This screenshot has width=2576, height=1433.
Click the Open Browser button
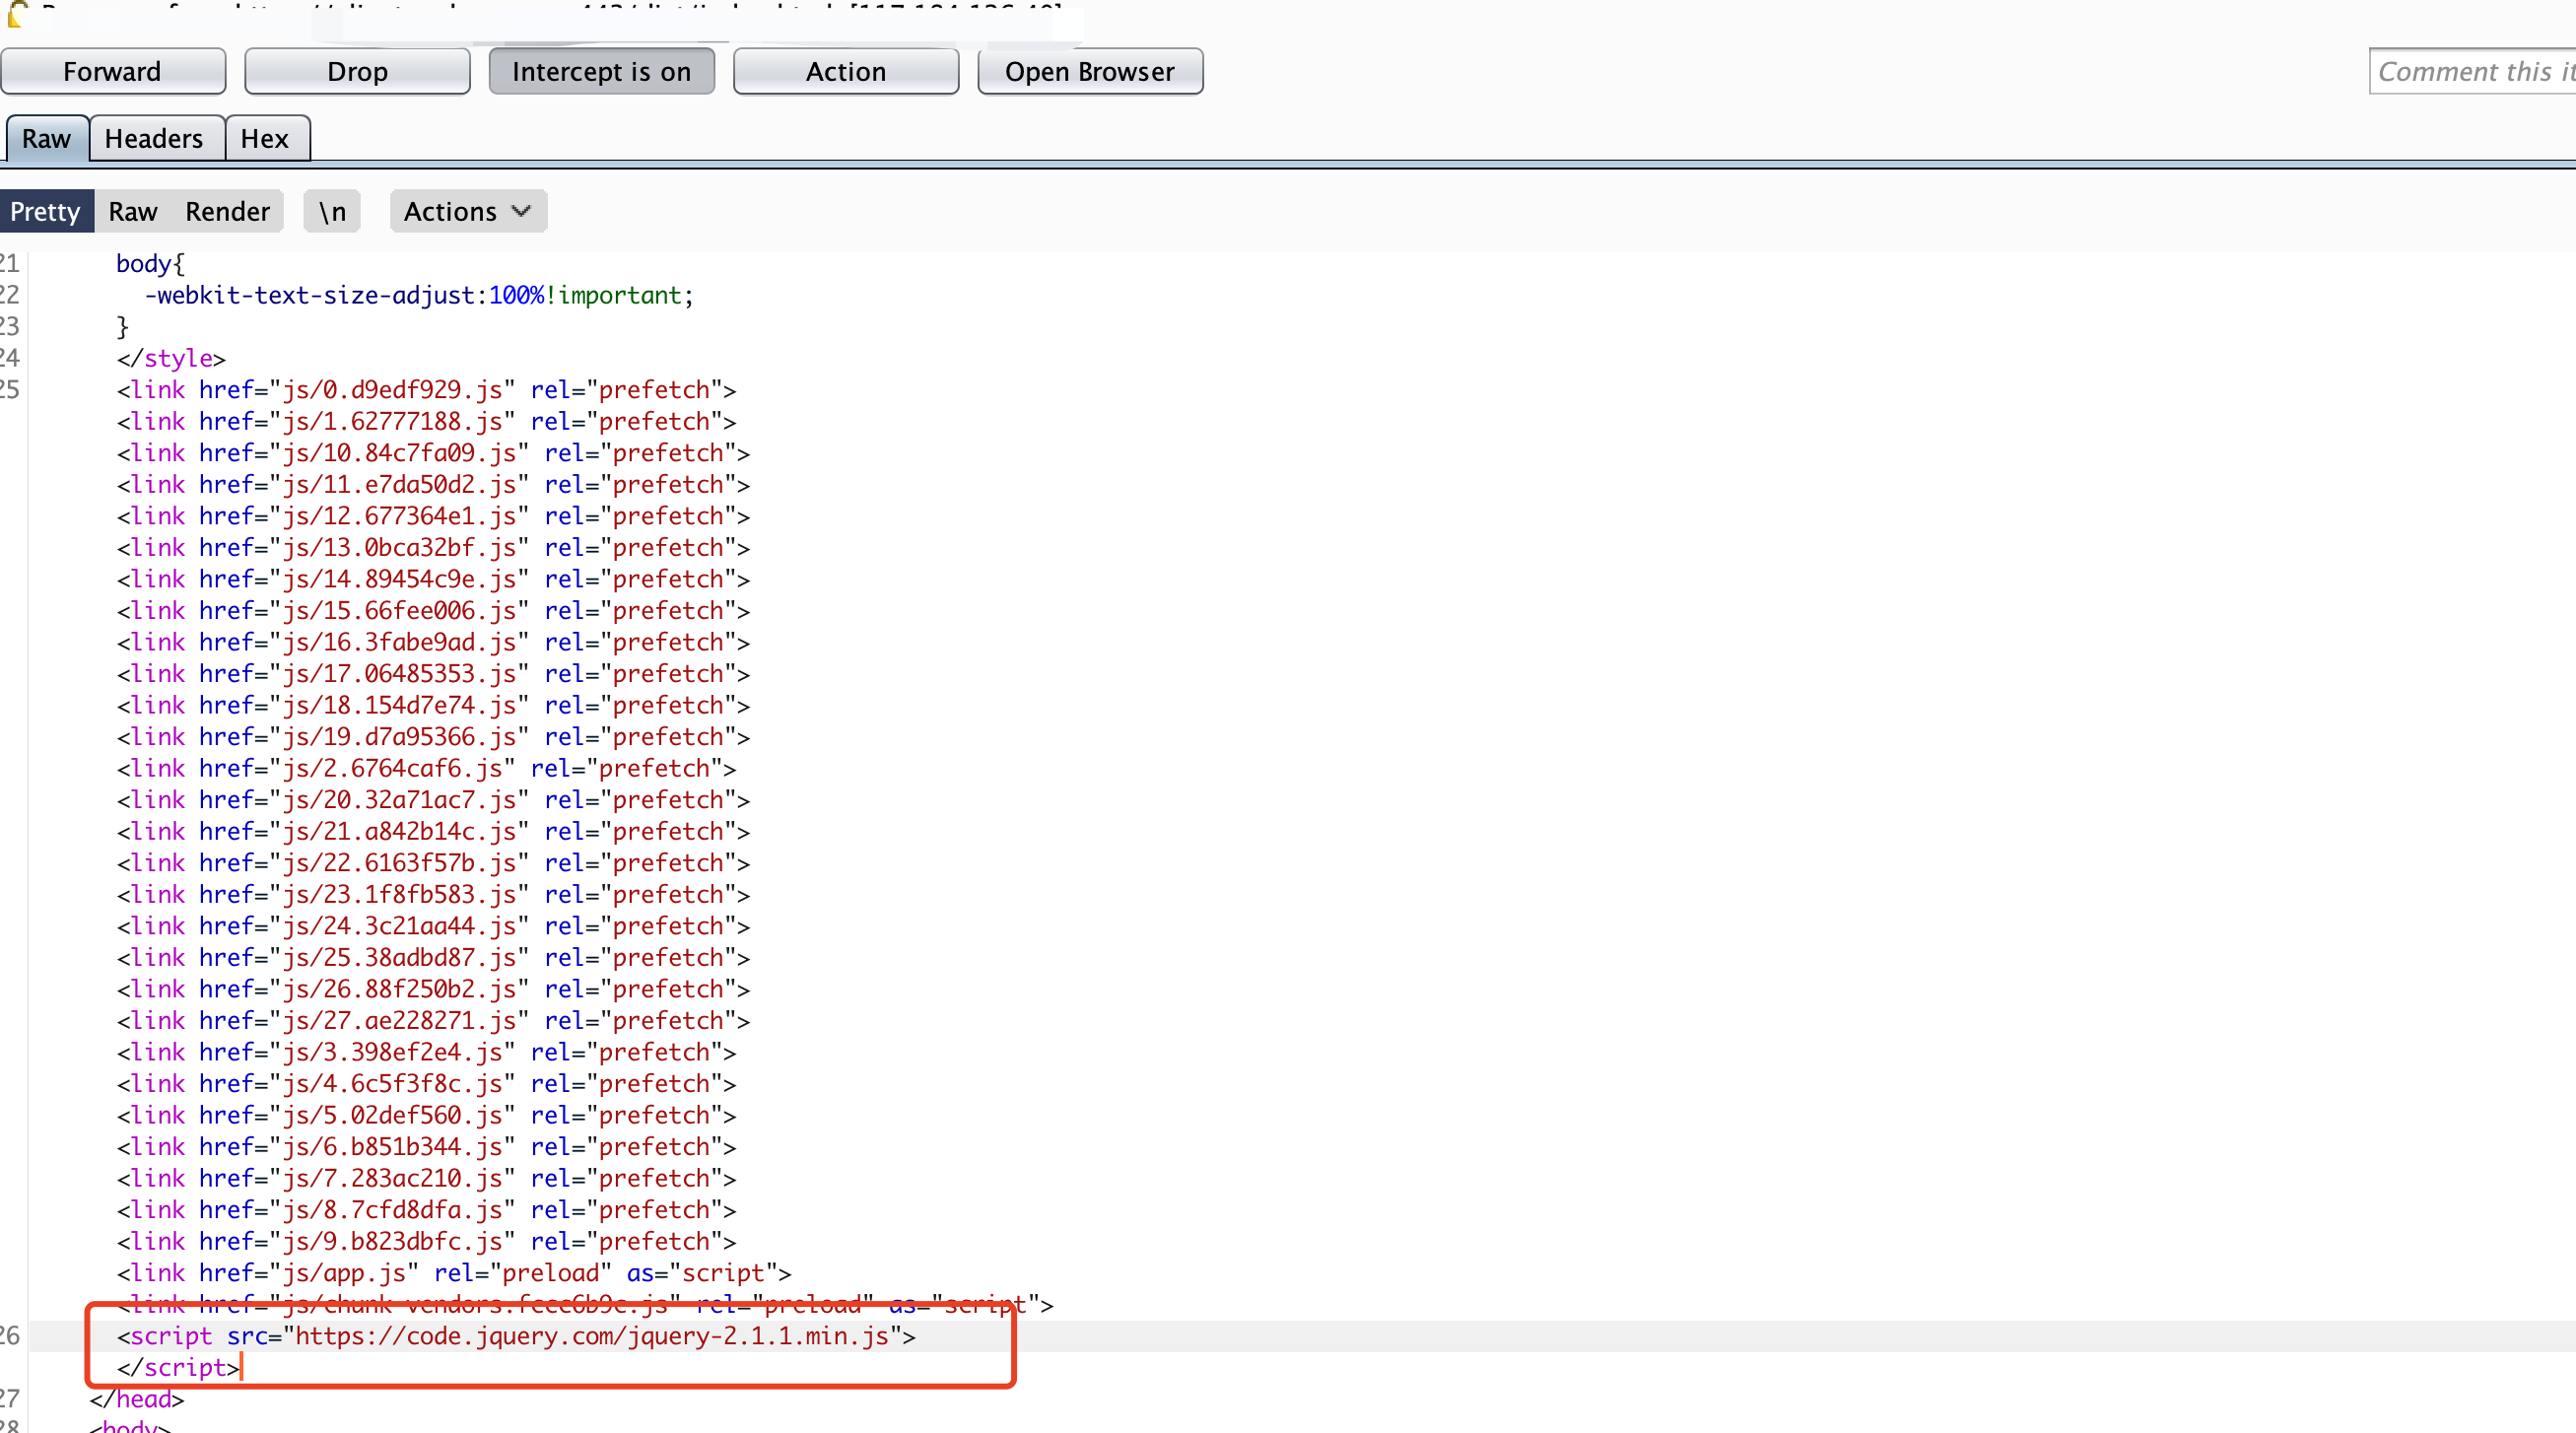1089,72
